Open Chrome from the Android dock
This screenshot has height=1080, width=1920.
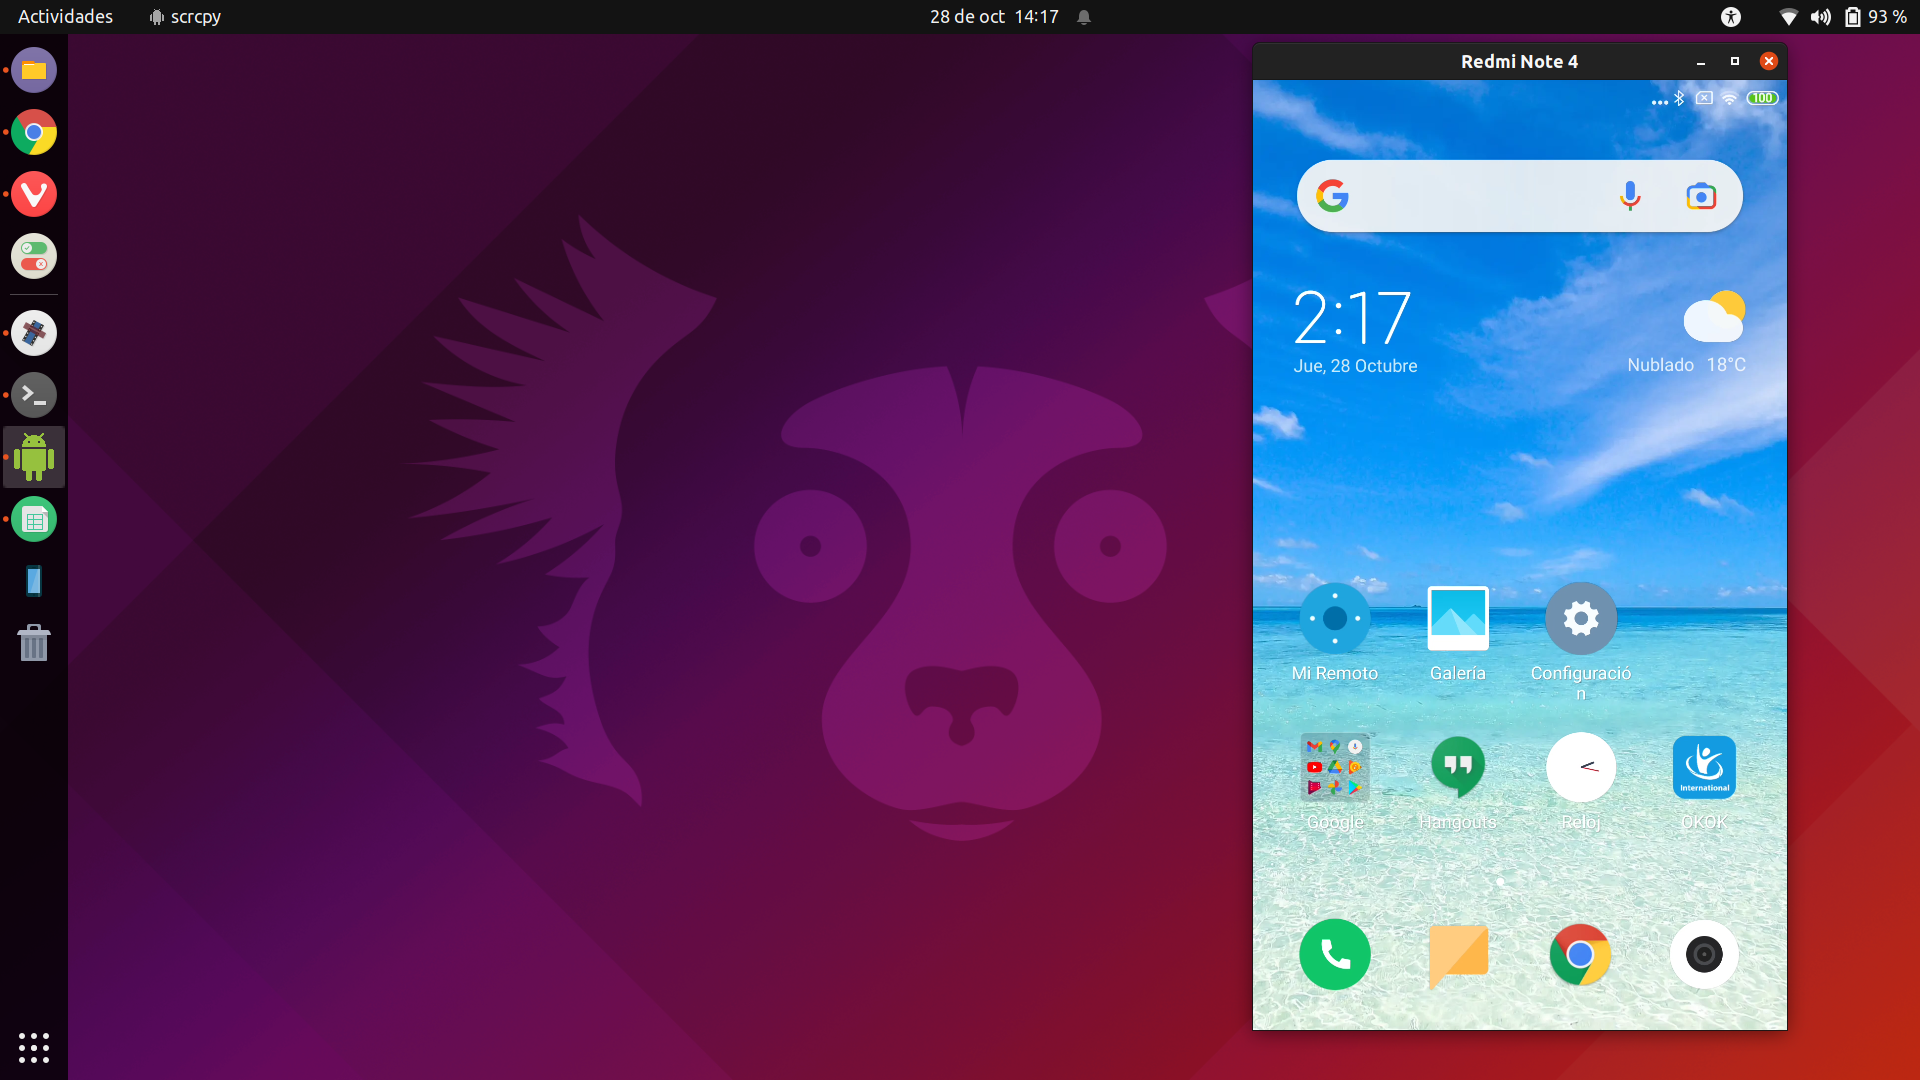(1581, 954)
